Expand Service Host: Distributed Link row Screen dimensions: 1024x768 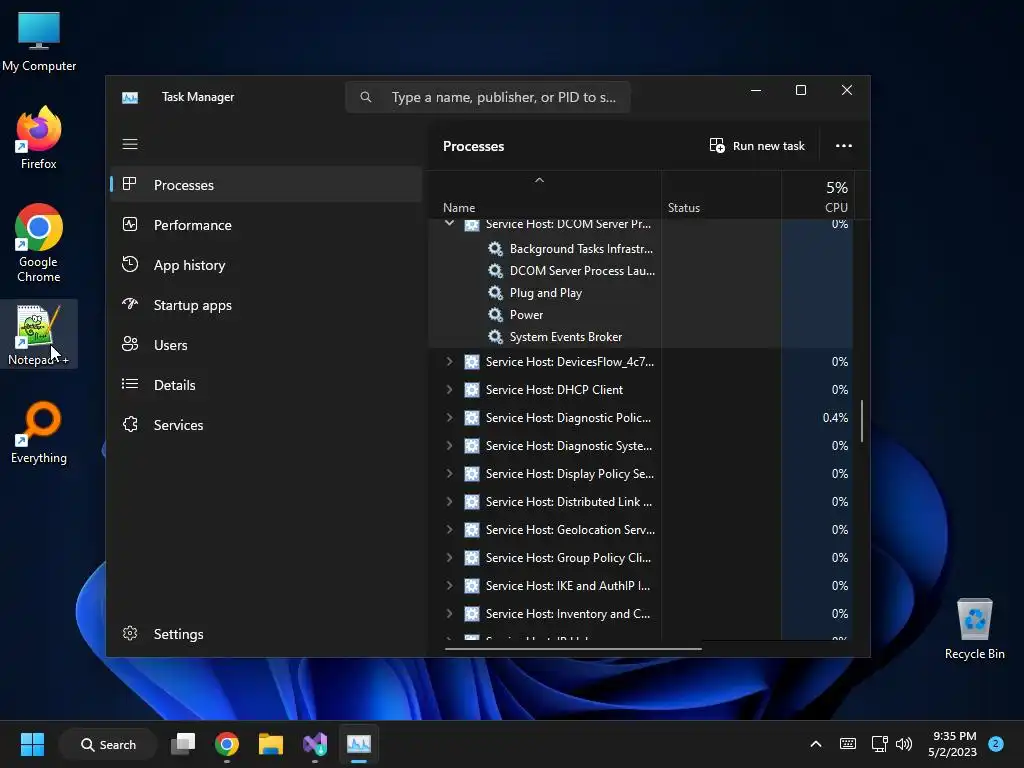click(449, 502)
